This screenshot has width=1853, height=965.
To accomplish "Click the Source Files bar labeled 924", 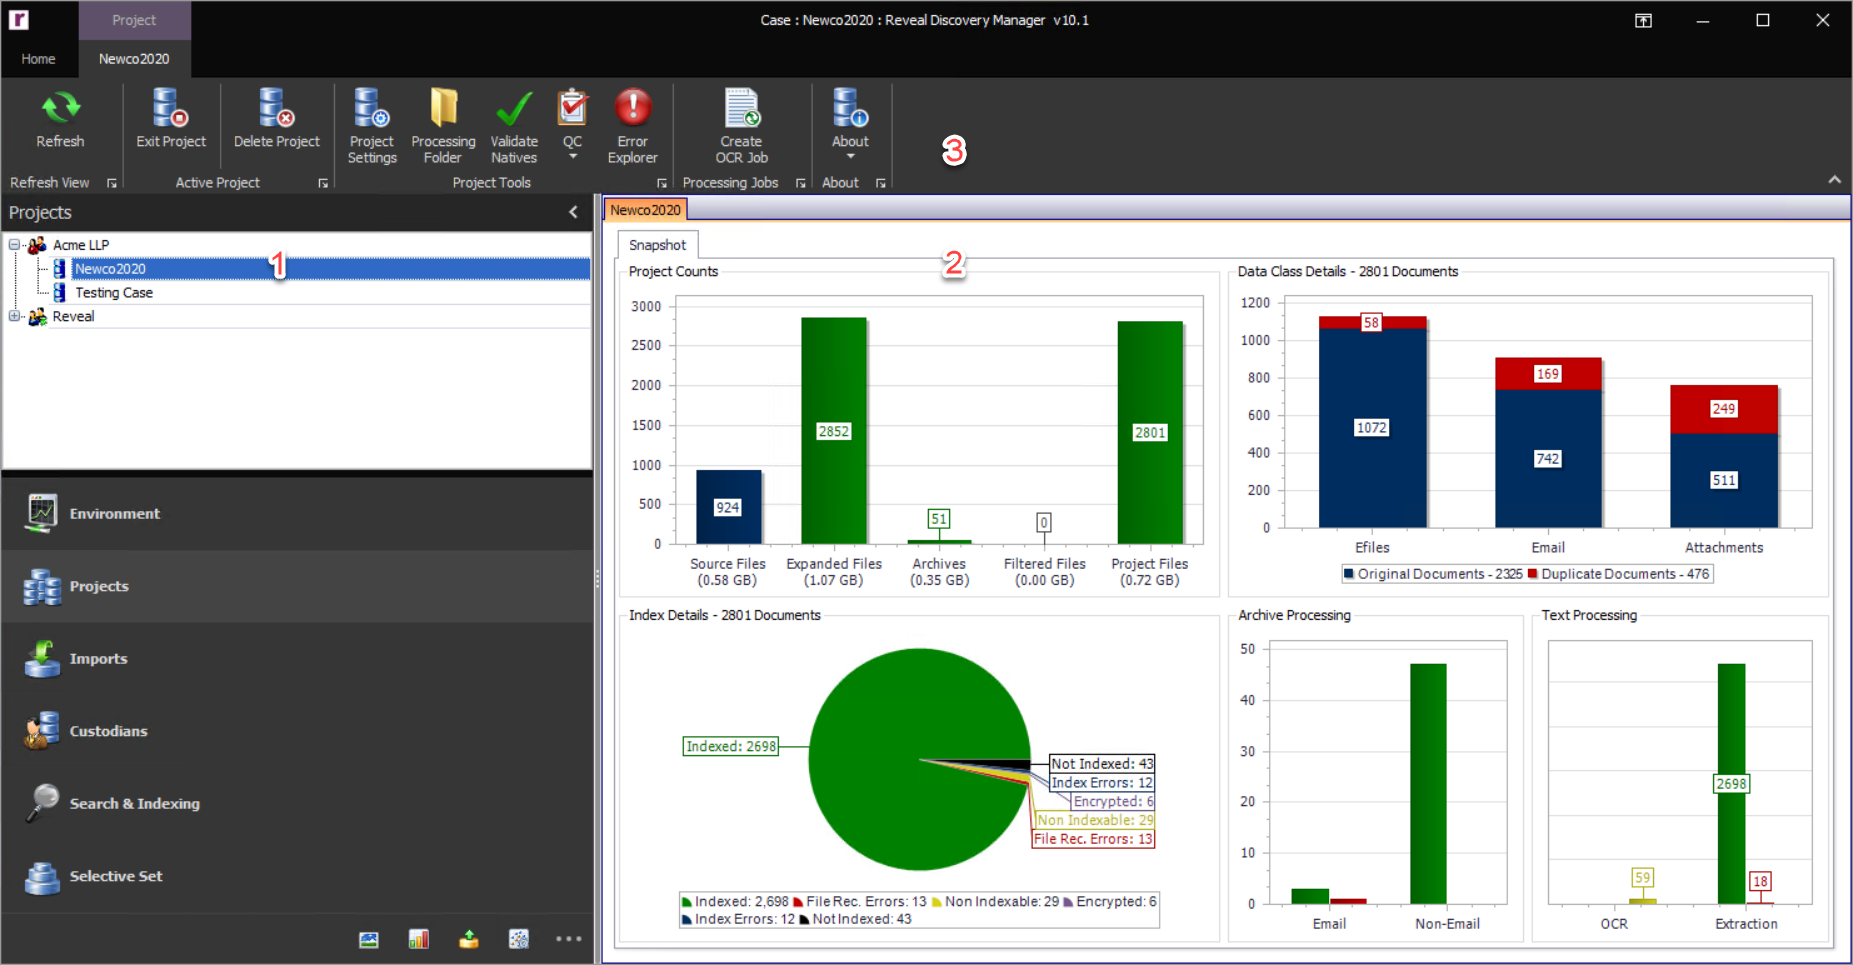I will click(x=728, y=506).
